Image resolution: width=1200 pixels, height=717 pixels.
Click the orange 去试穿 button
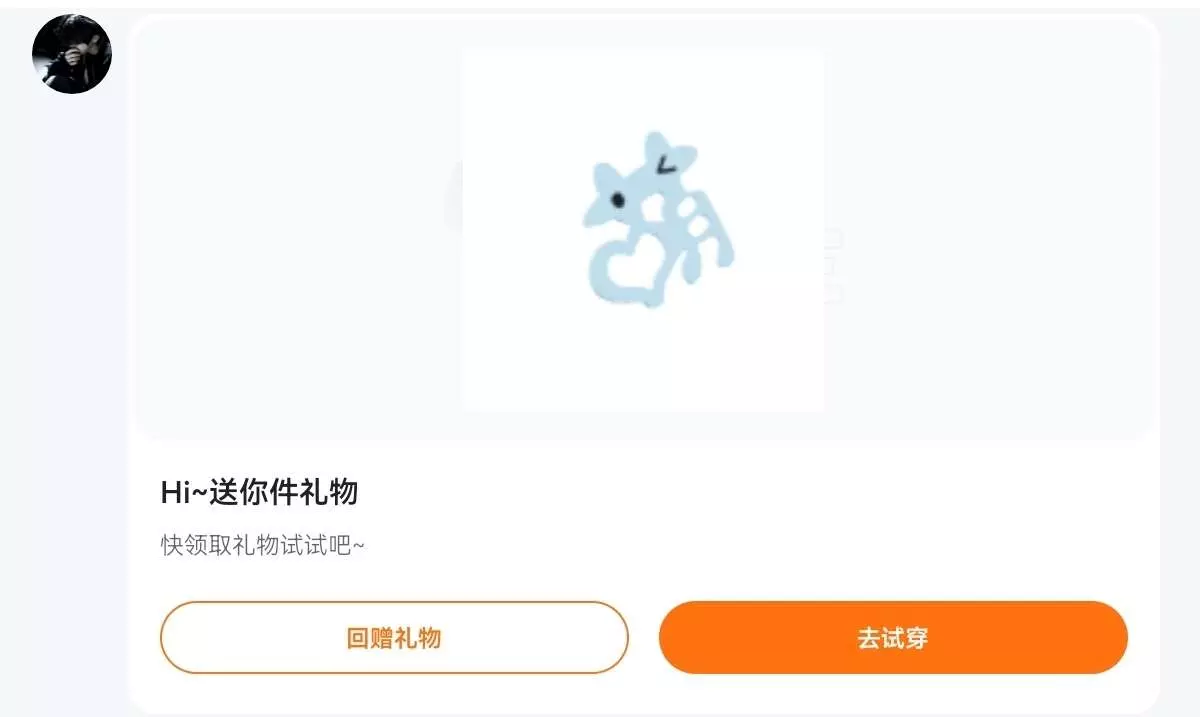click(x=893, y=638)
